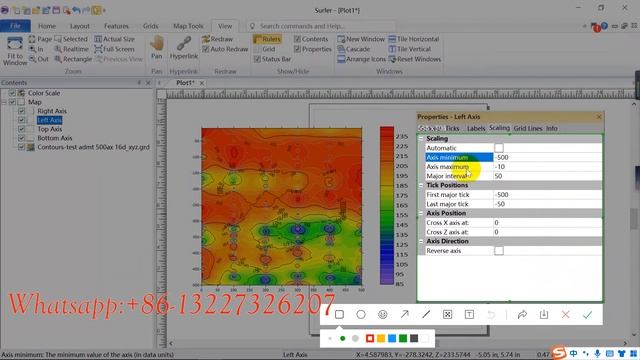Toggle the Contents panel checkbox

click(297, 39)
